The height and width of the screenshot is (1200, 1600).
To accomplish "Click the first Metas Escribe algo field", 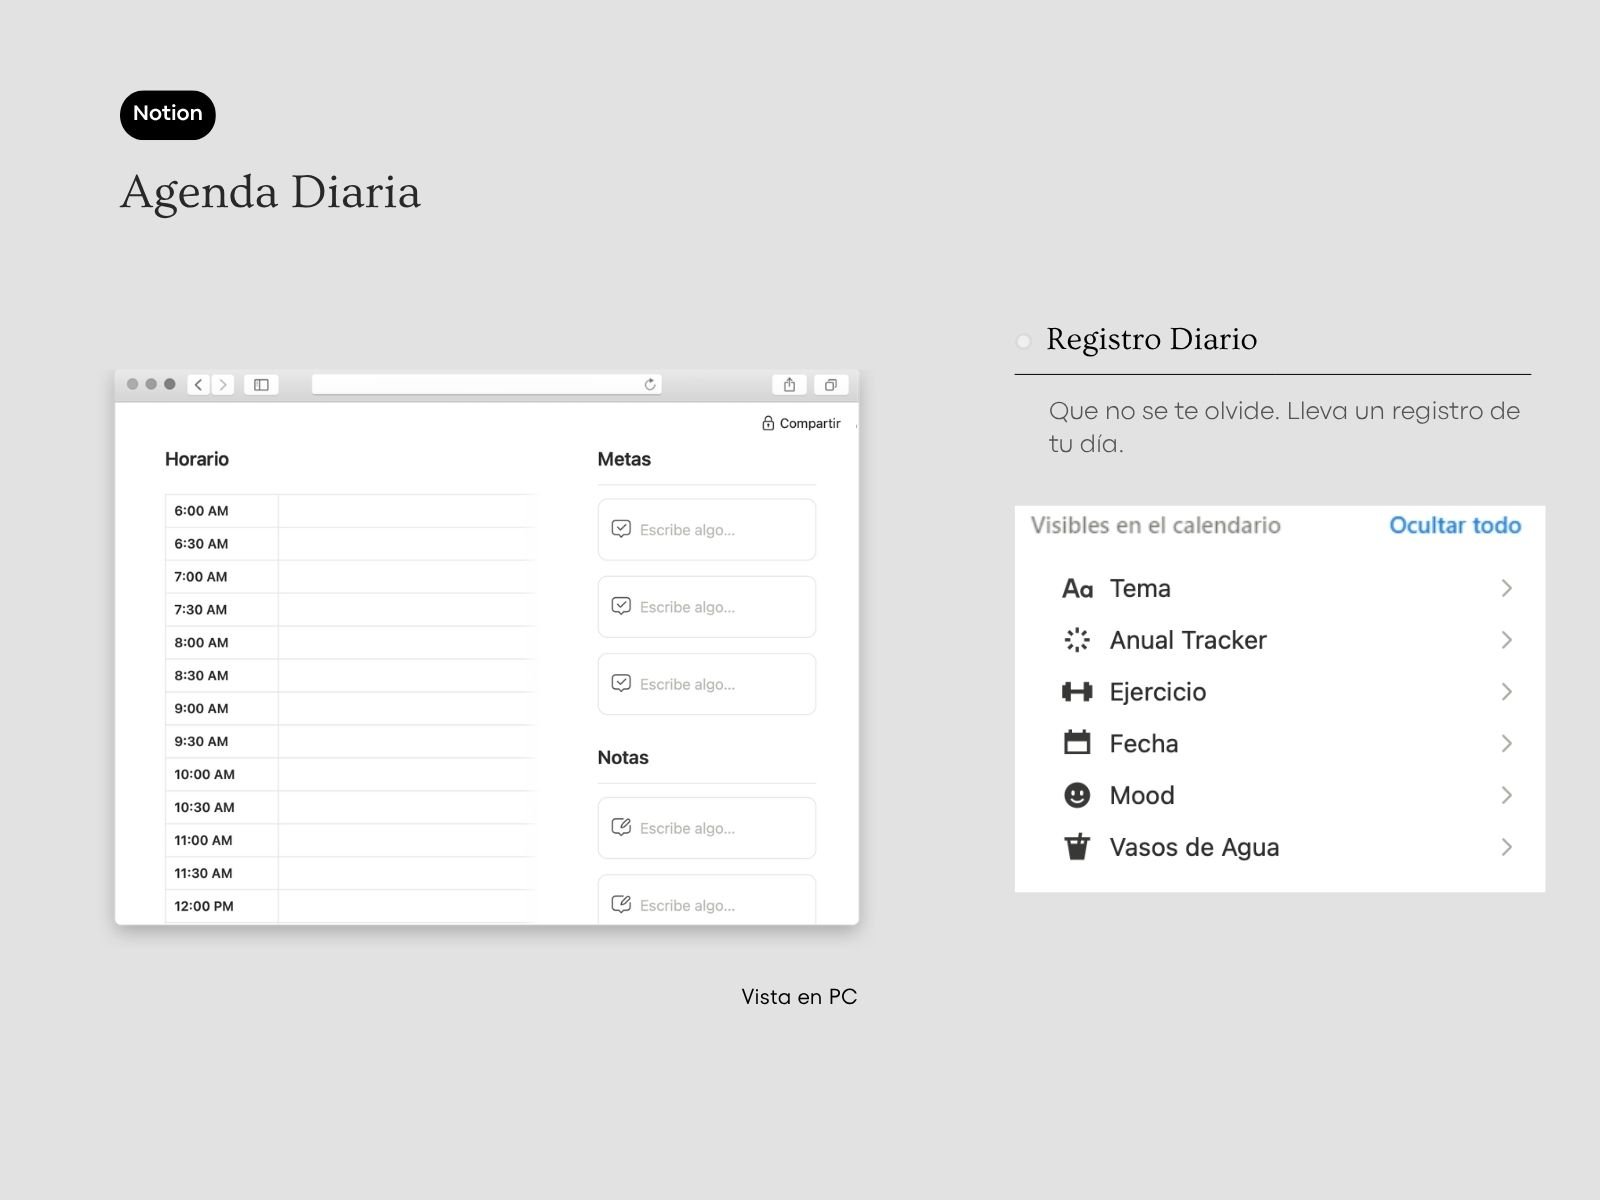I will 707,530.
